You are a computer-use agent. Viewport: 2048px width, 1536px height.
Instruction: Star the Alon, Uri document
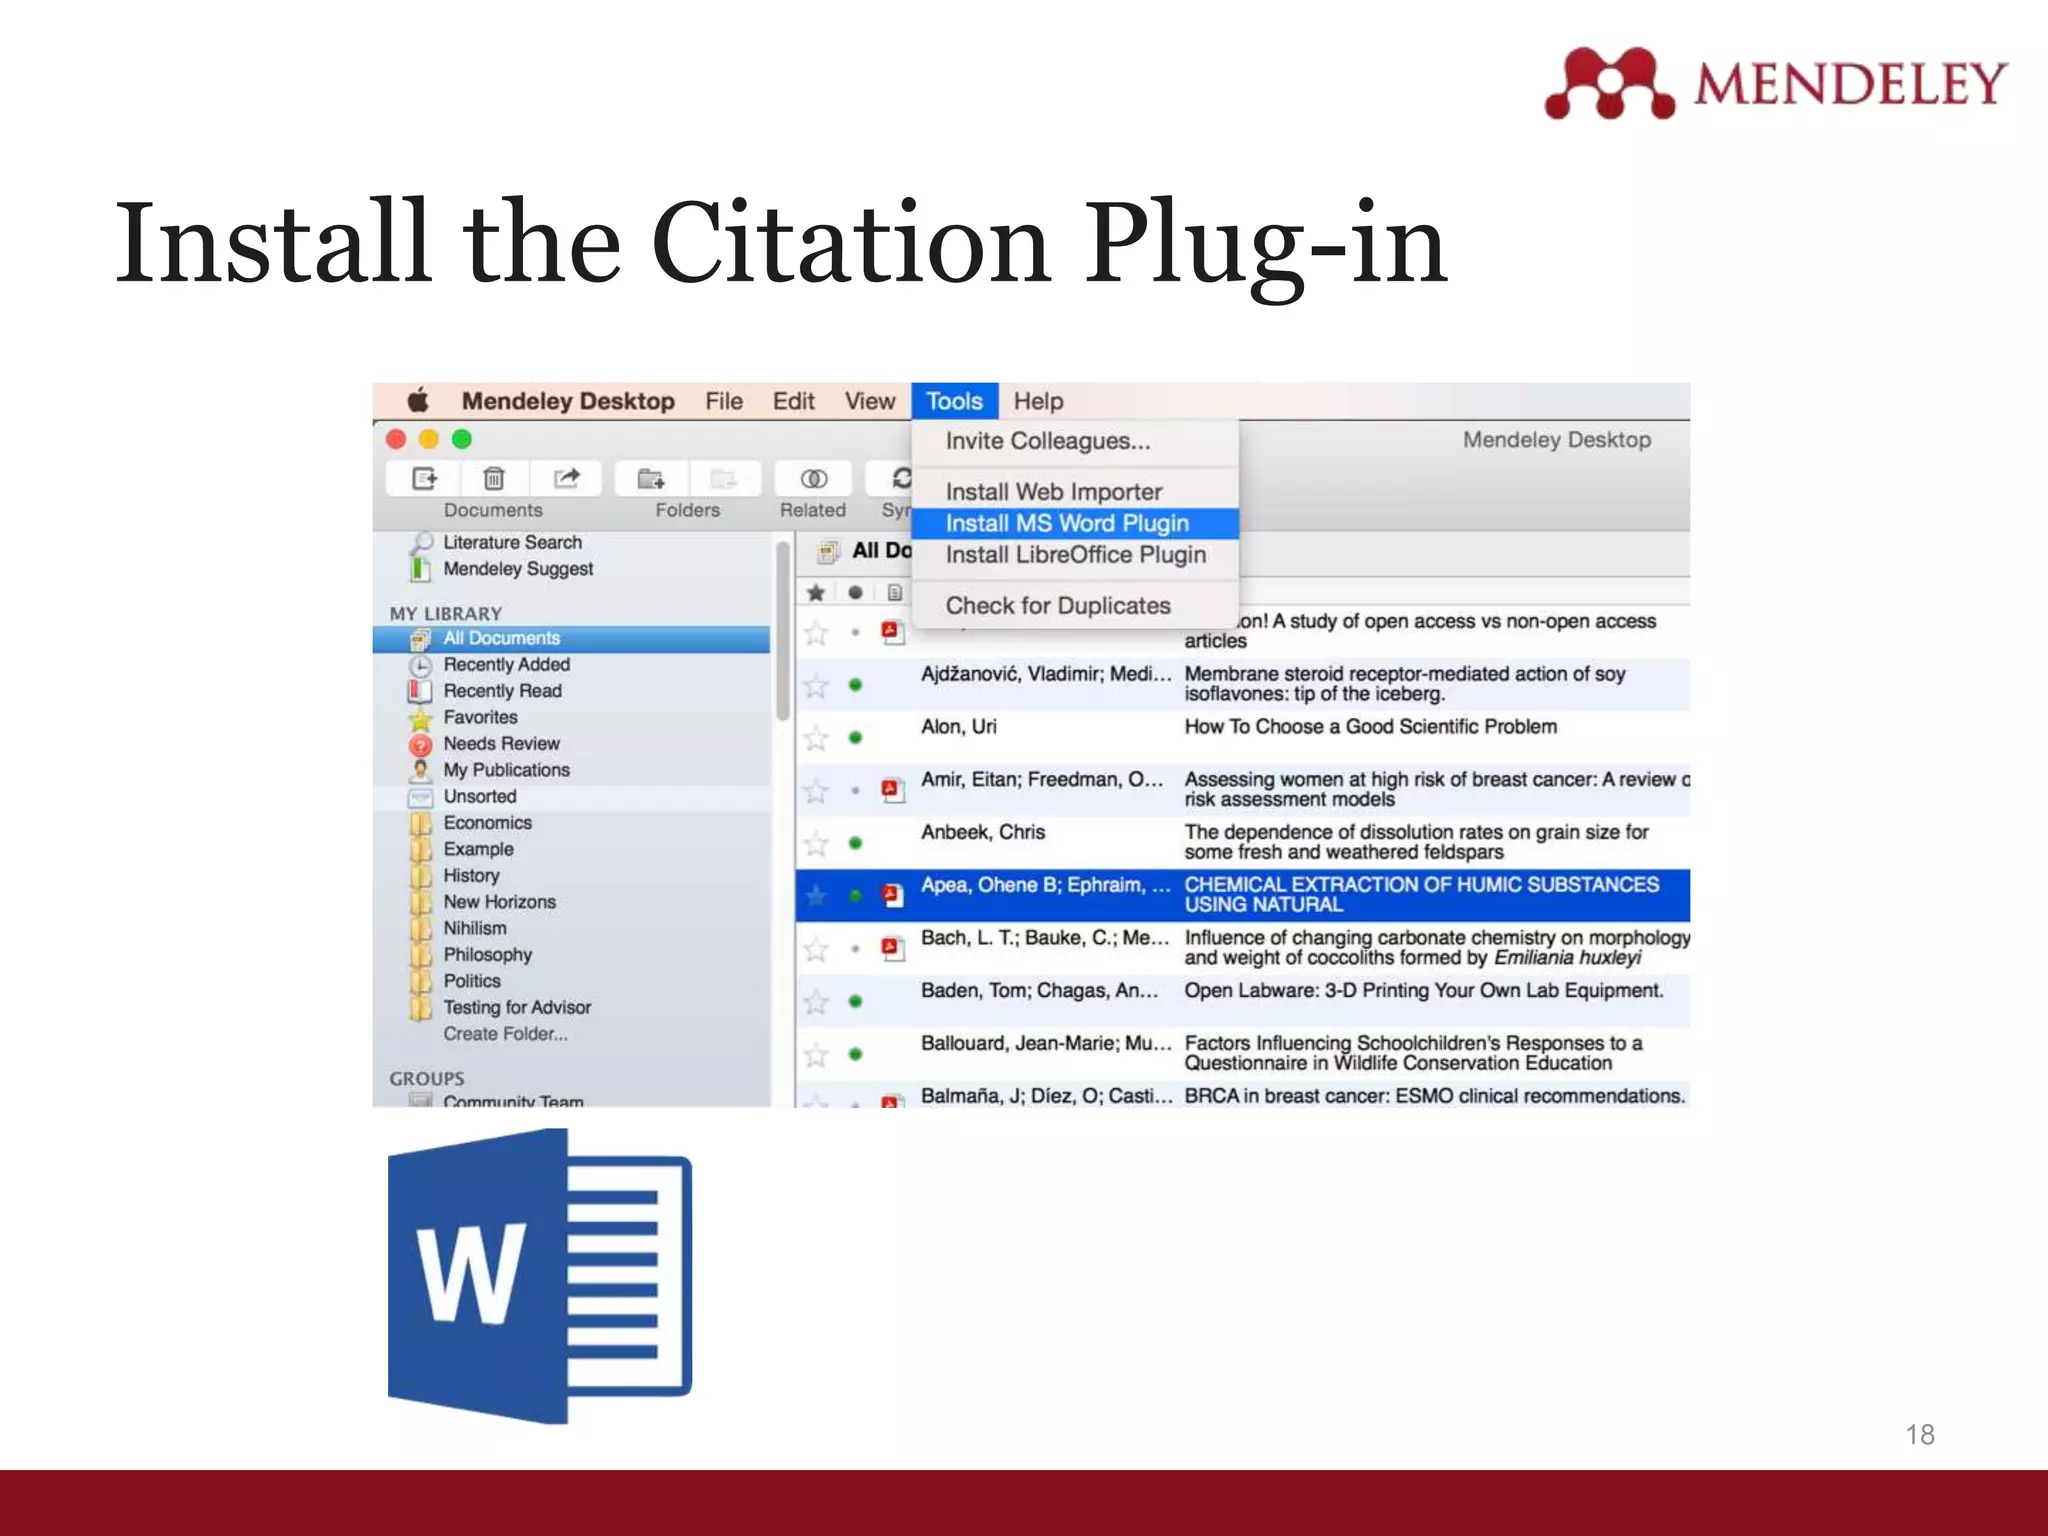[x=816, y=738]
